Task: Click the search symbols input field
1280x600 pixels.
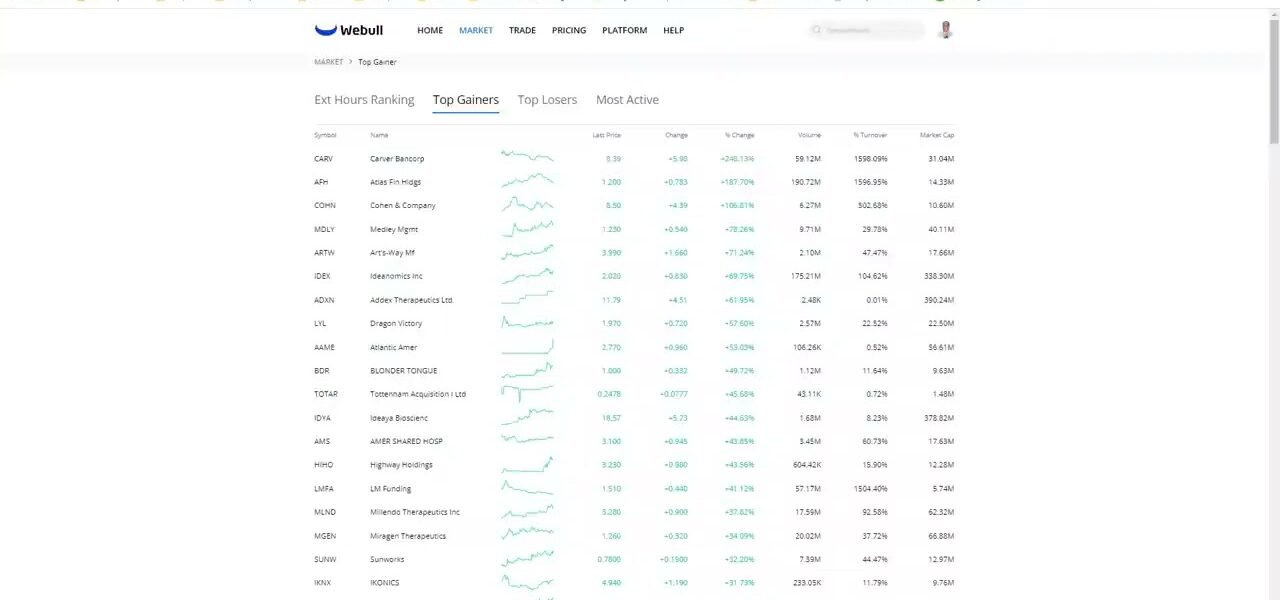Action: coord(870,30)
